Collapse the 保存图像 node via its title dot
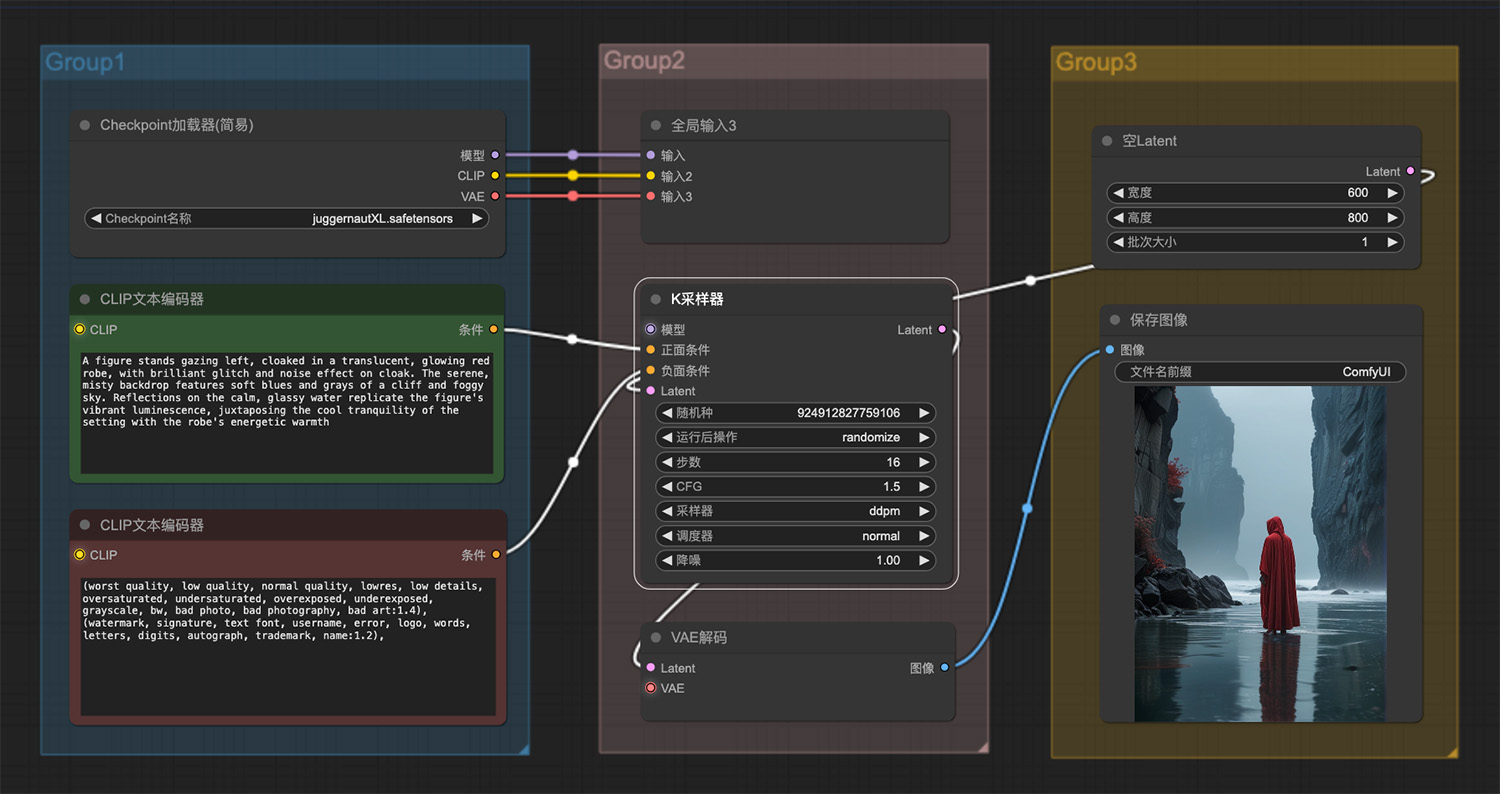The height and width of the screenshot is (794, 1500). (1115, 320)
